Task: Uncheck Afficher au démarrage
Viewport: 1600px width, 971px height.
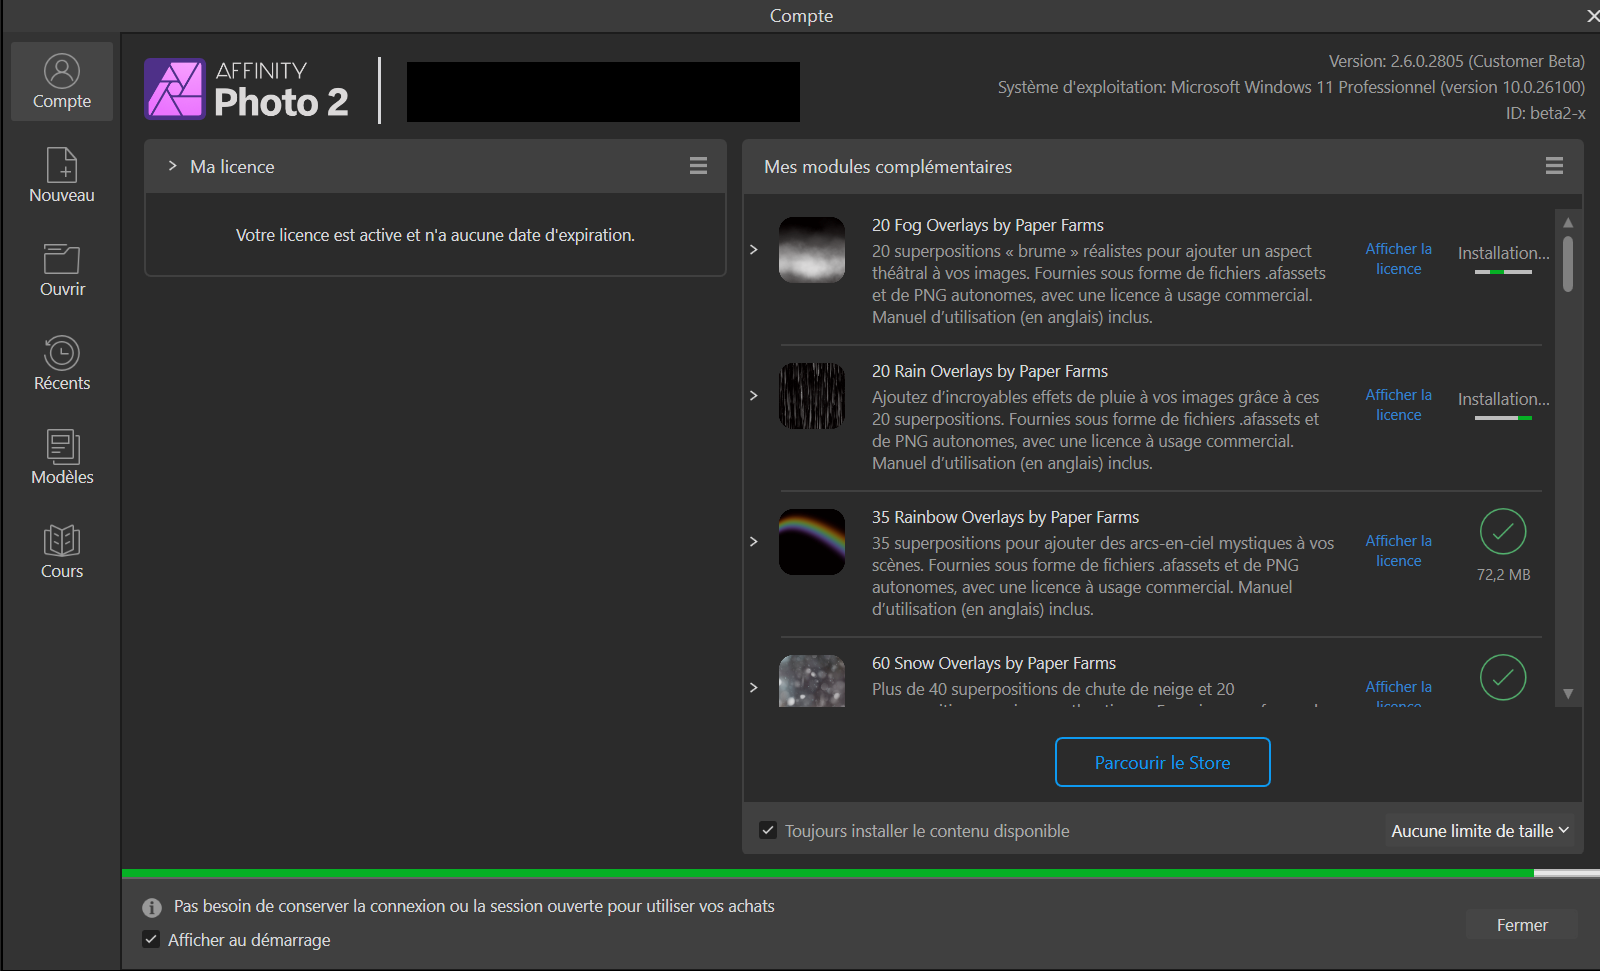Action: click(151, 939)
